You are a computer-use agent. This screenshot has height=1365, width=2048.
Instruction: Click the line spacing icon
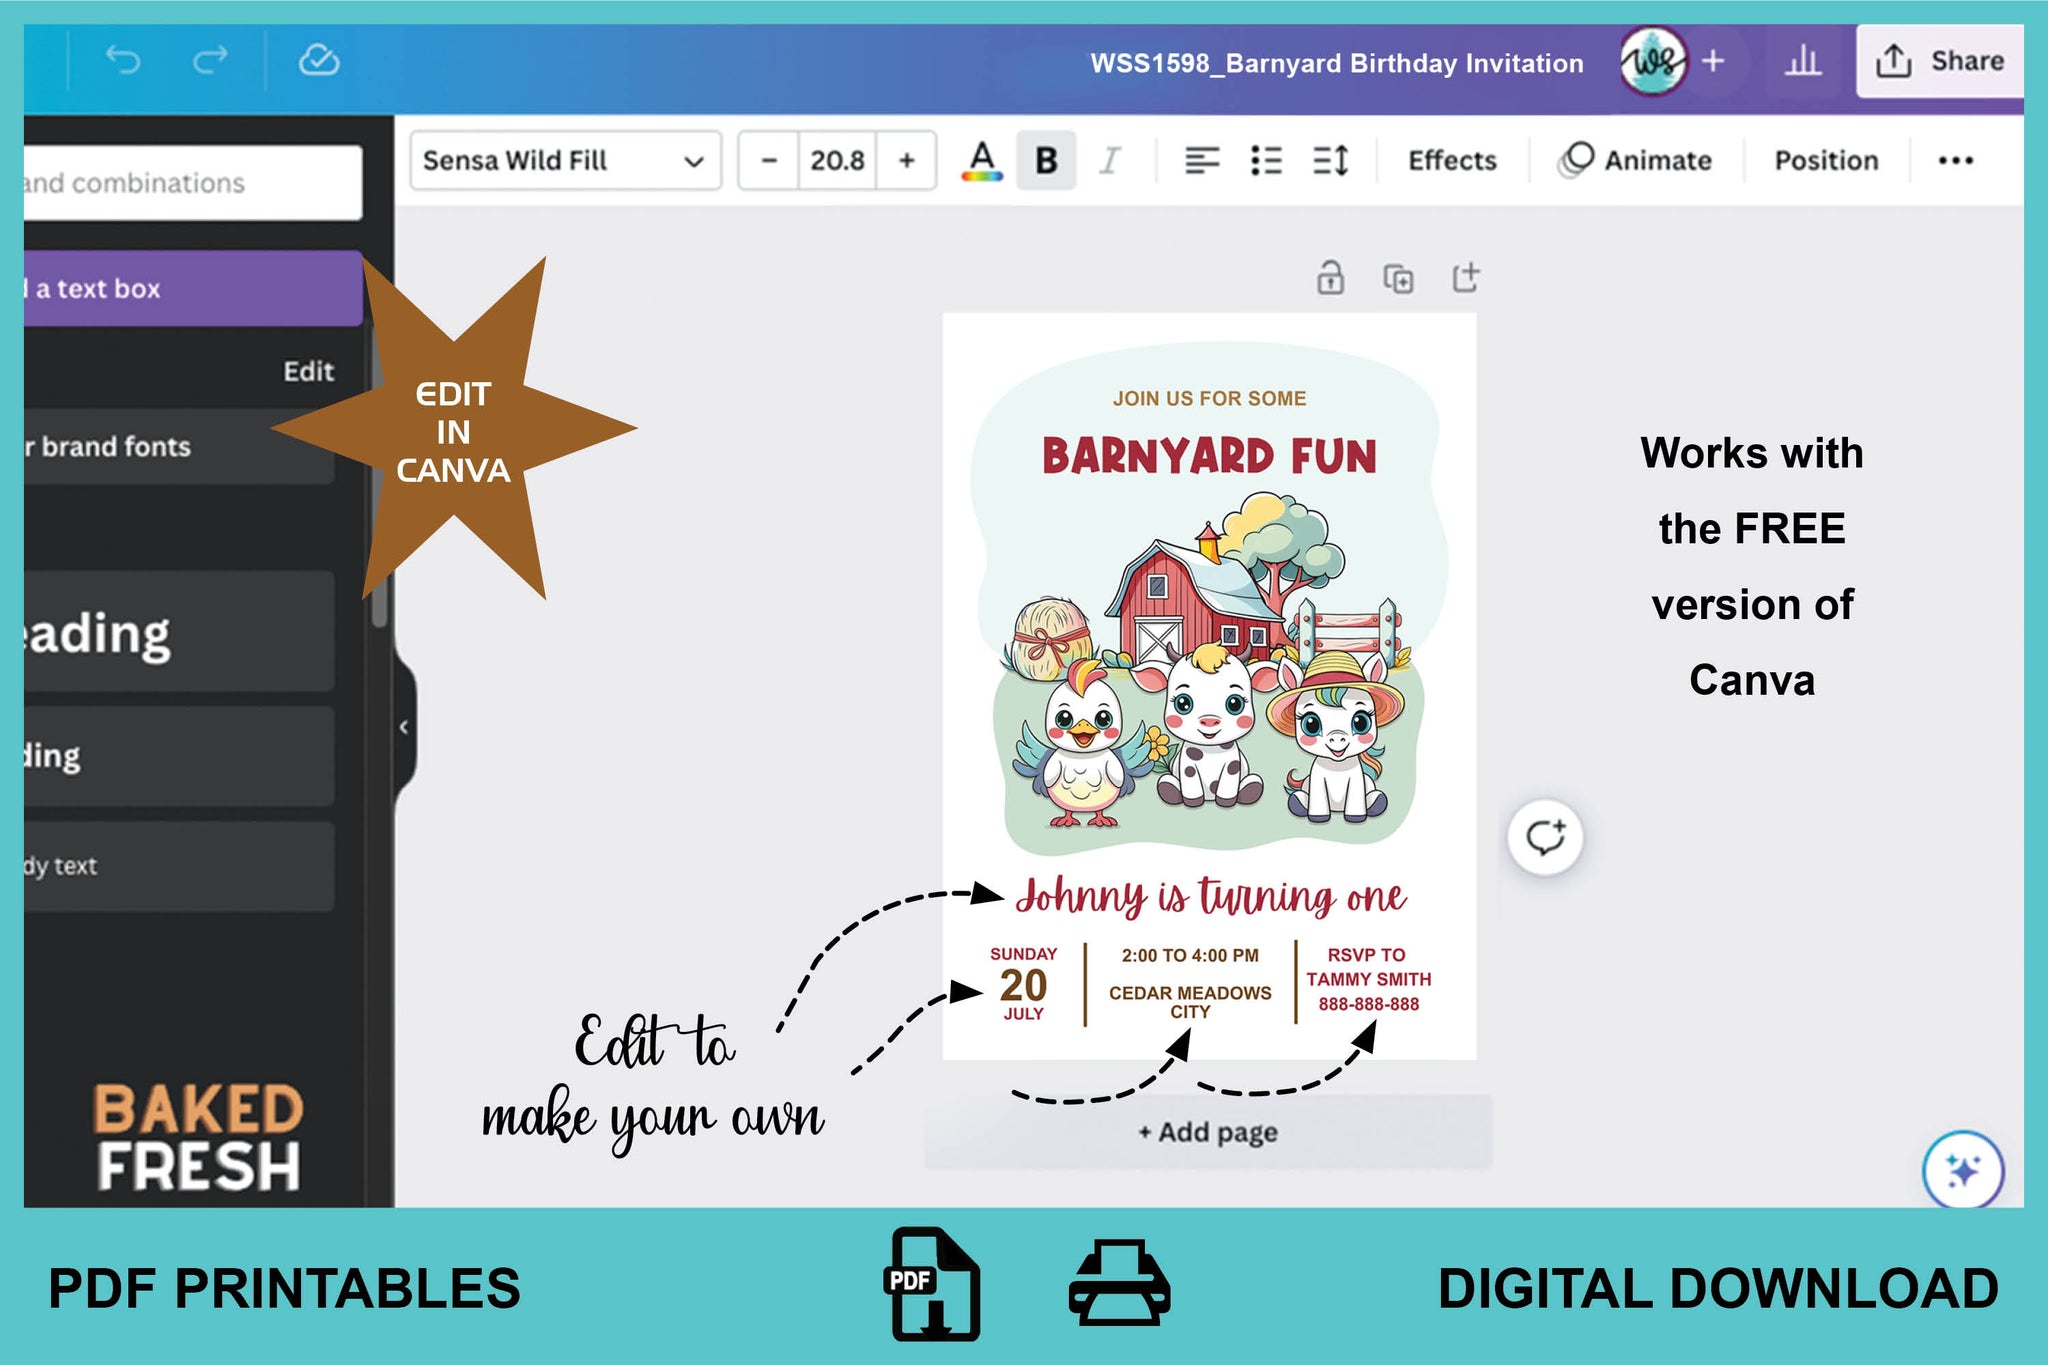pyautogui.click(x=1331, y=160)
